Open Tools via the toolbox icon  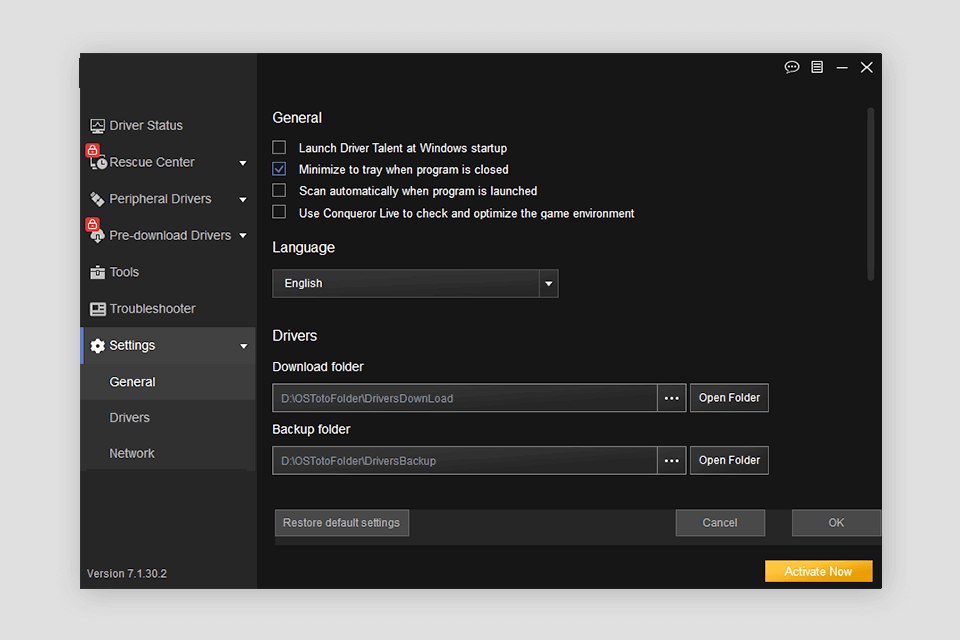tap(97, 271)
